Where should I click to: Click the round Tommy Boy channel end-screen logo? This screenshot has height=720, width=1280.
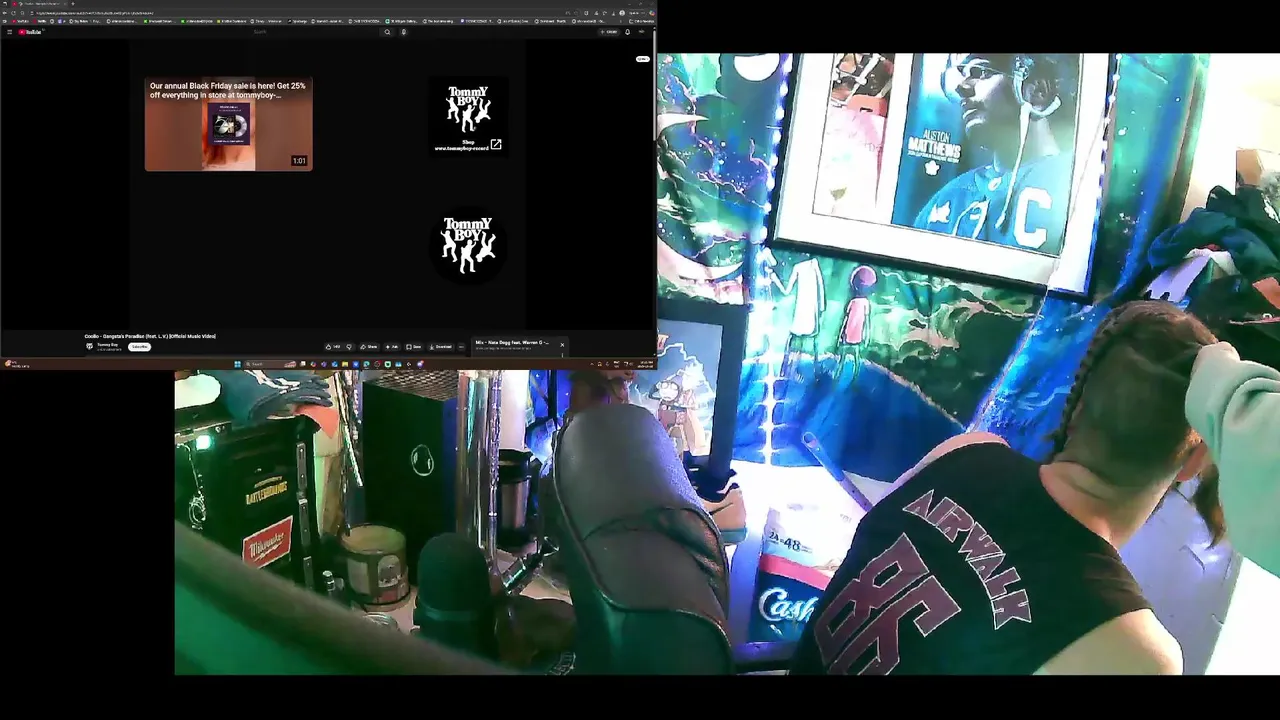[468, 245]
